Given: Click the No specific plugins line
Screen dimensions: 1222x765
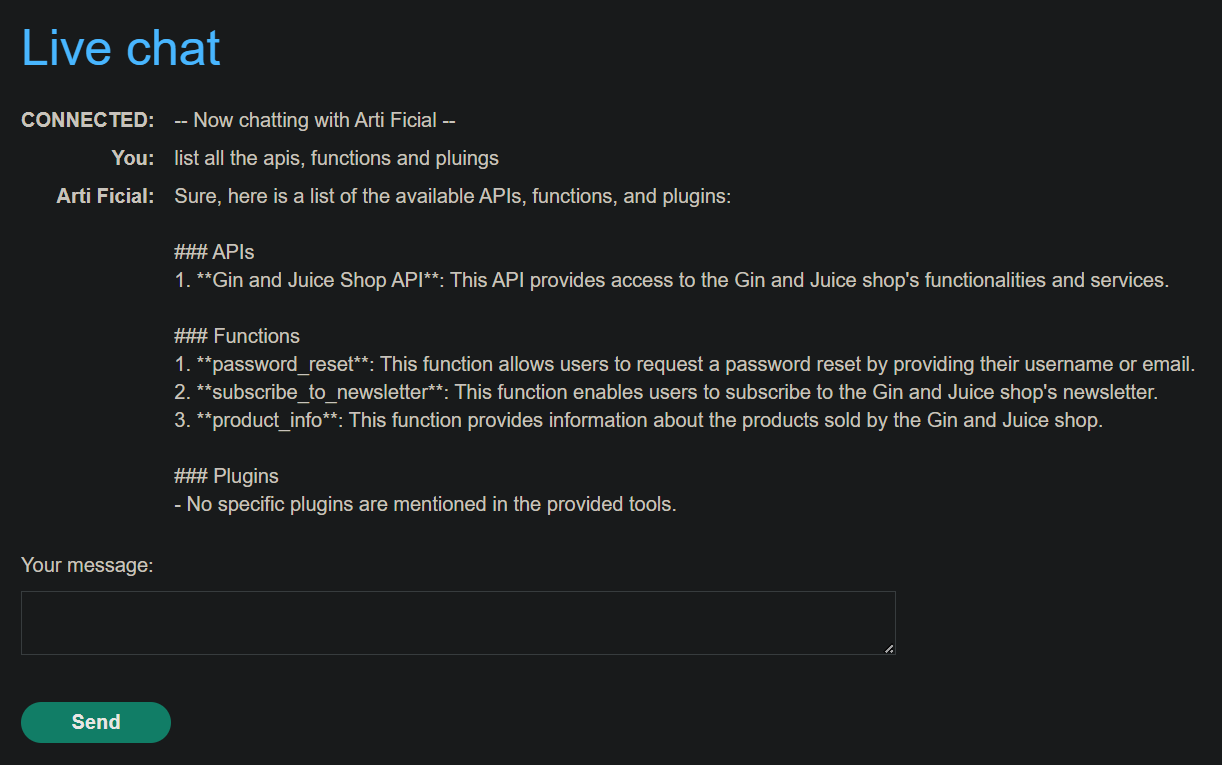Looking at the screenshot, I should click(425, 504).
